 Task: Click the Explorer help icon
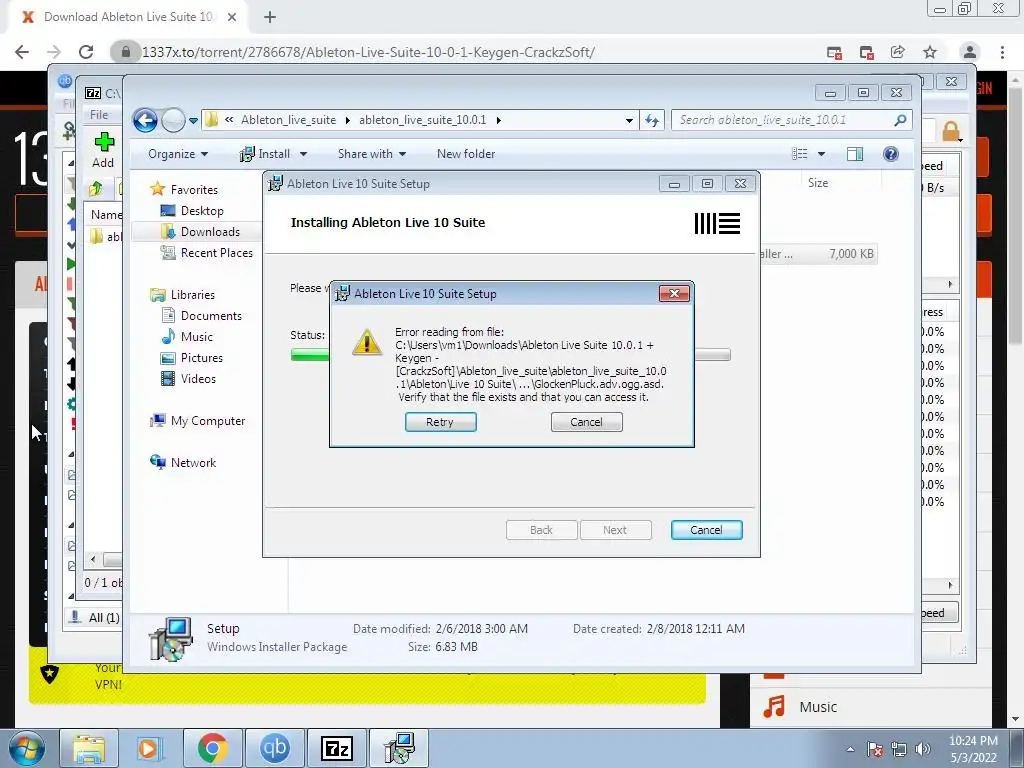(891, 154)
